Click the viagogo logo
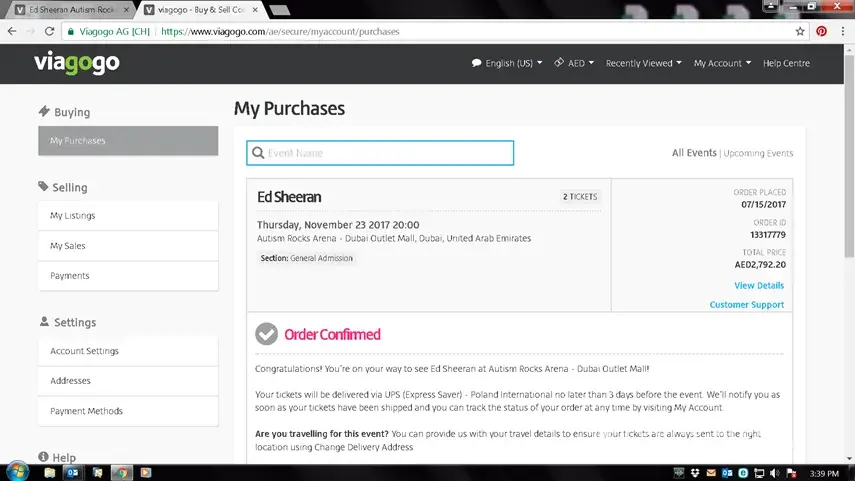855x481 pixels. (76, 63)
